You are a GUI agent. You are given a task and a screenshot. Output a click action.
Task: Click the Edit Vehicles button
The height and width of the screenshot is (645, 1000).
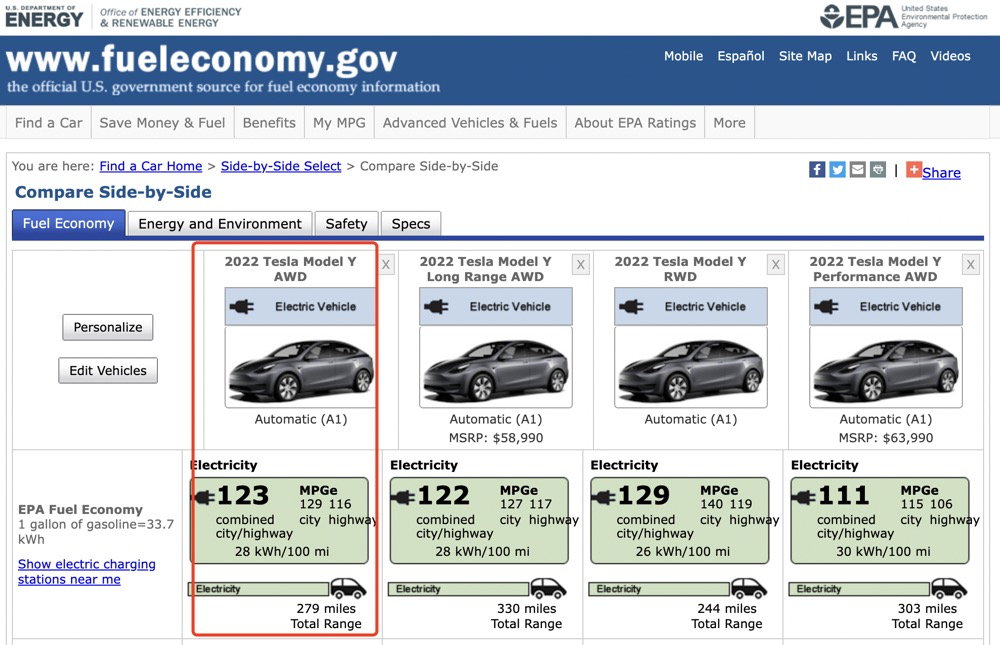[x=108, y=371]
